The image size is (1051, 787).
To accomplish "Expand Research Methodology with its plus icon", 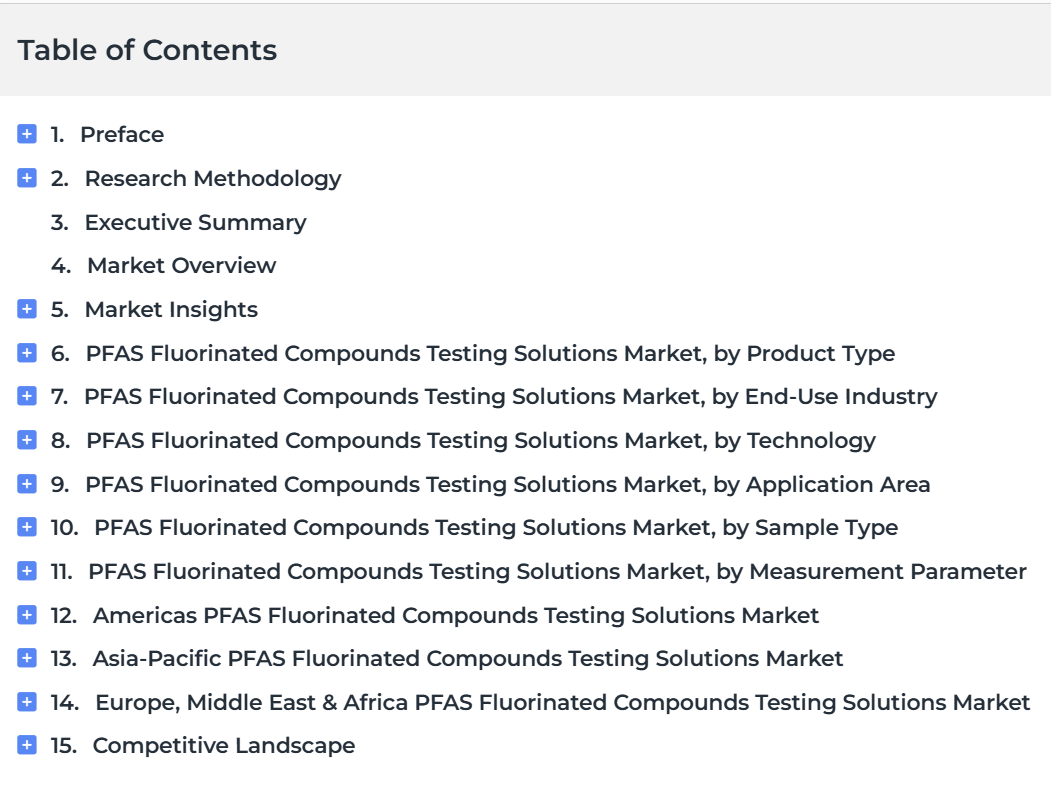I will pos(27,178).
